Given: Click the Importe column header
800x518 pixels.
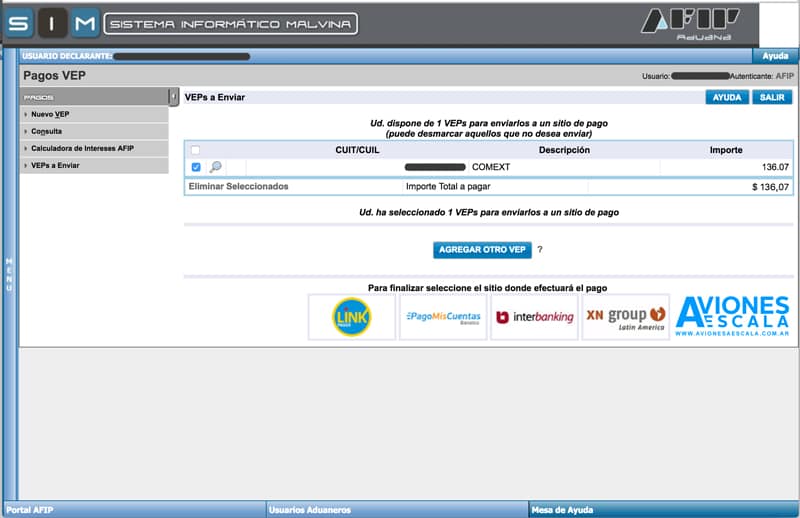Looking at the screenshot, I should 726,150.
